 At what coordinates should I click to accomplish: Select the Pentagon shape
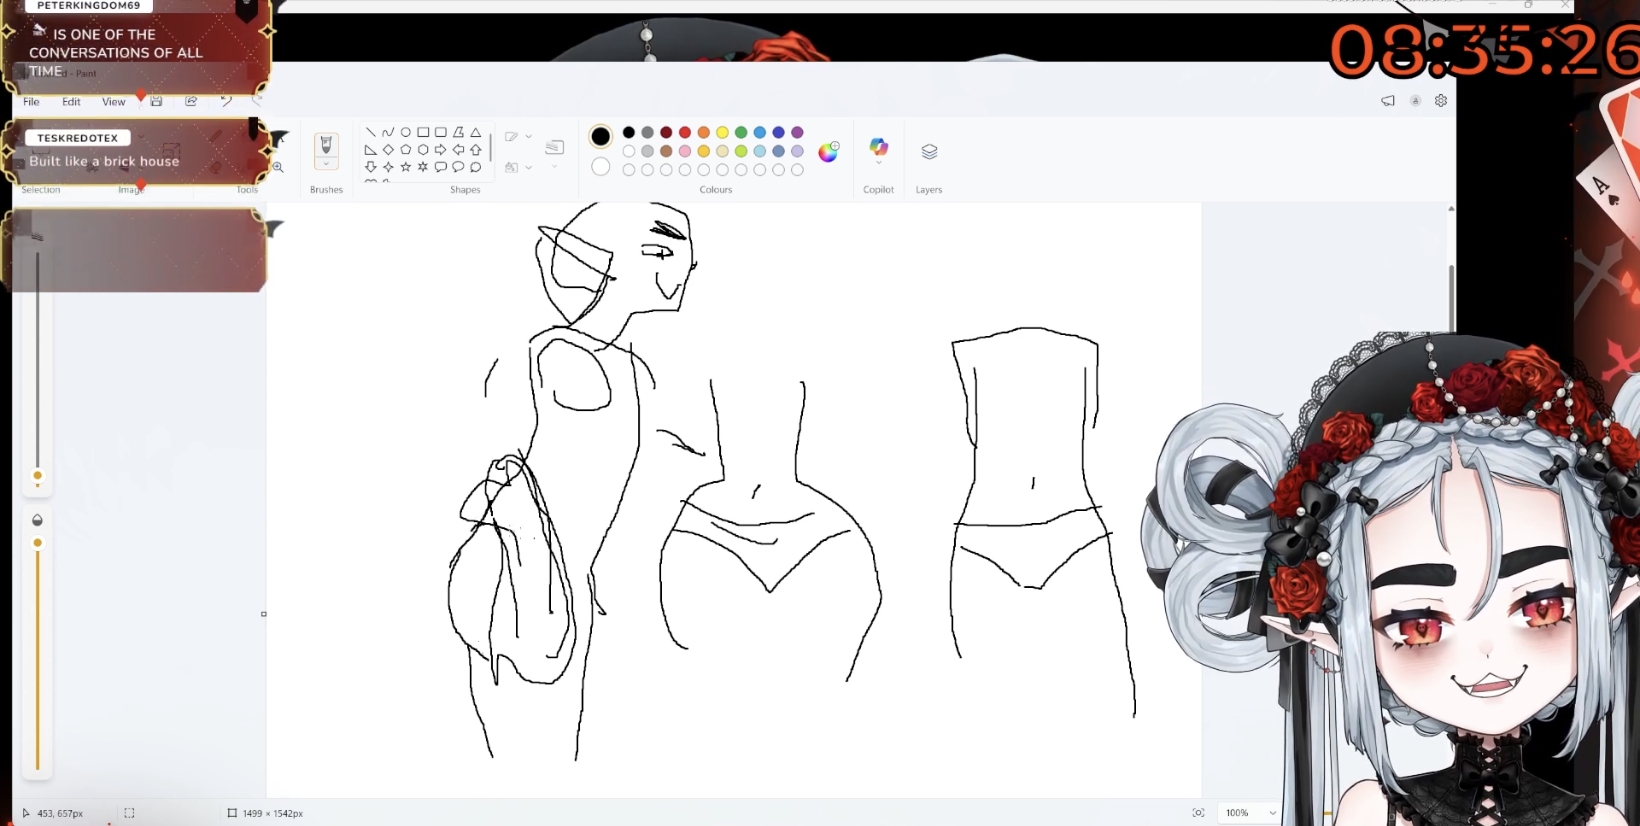click(406, 150)
